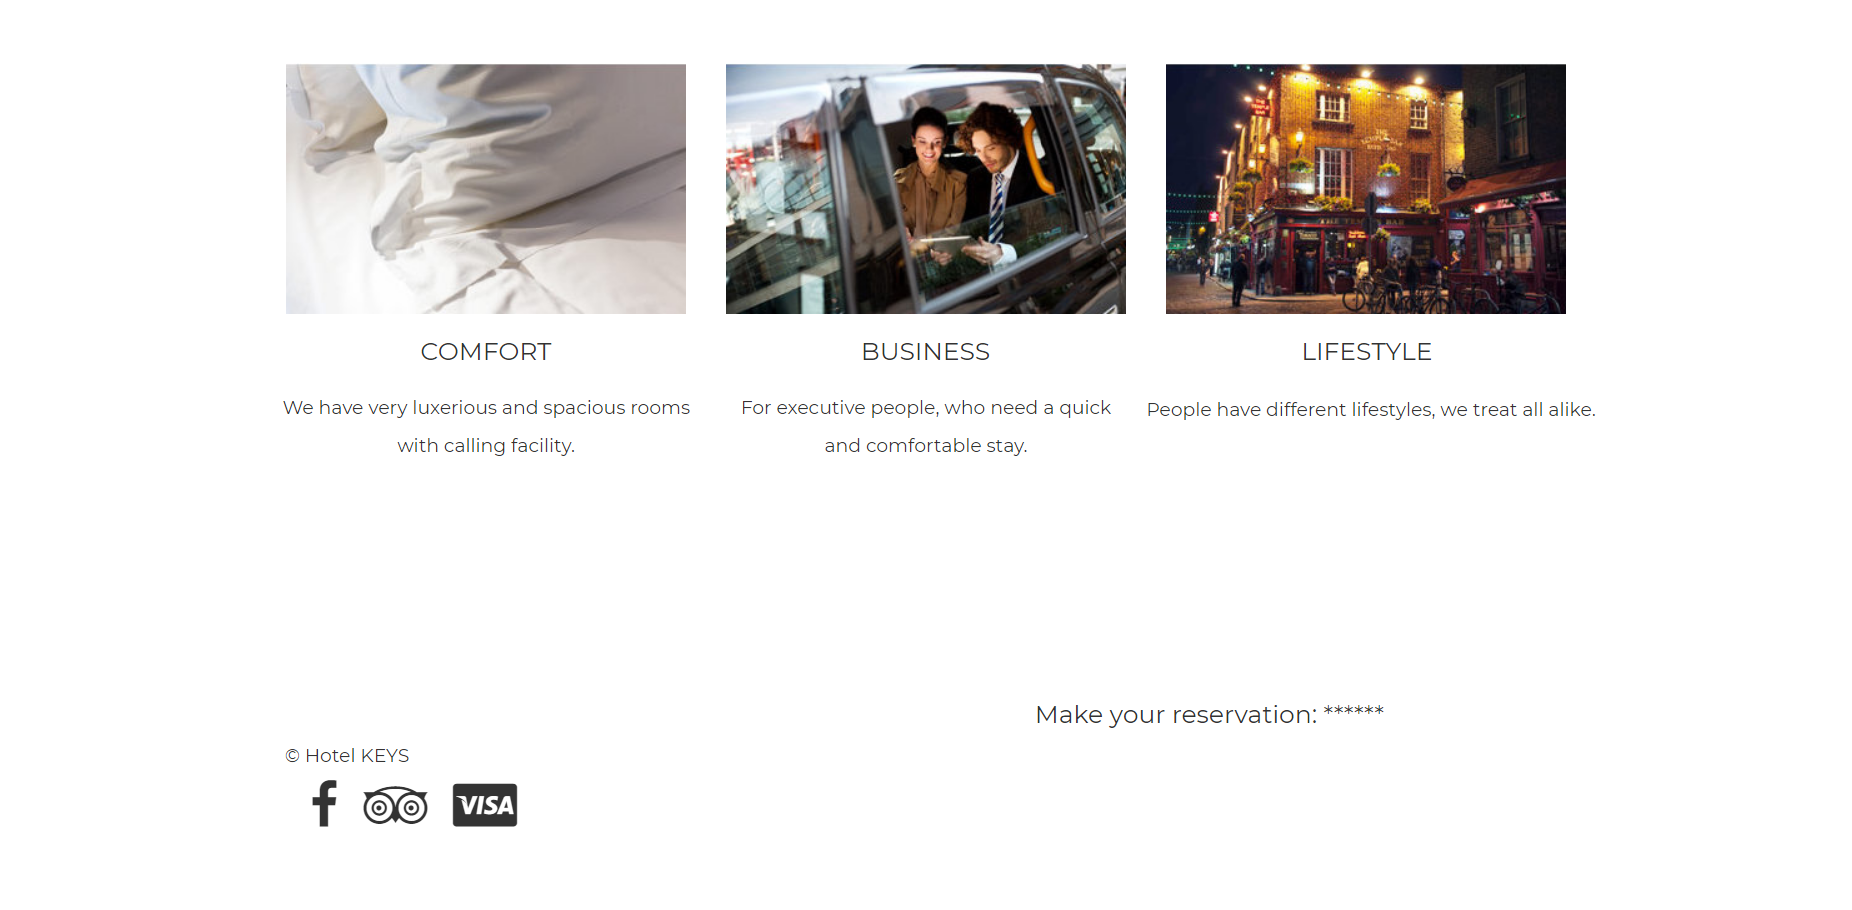Open the white bedsheets Comfort photo

pyautogui.click(x=486, y=189)
